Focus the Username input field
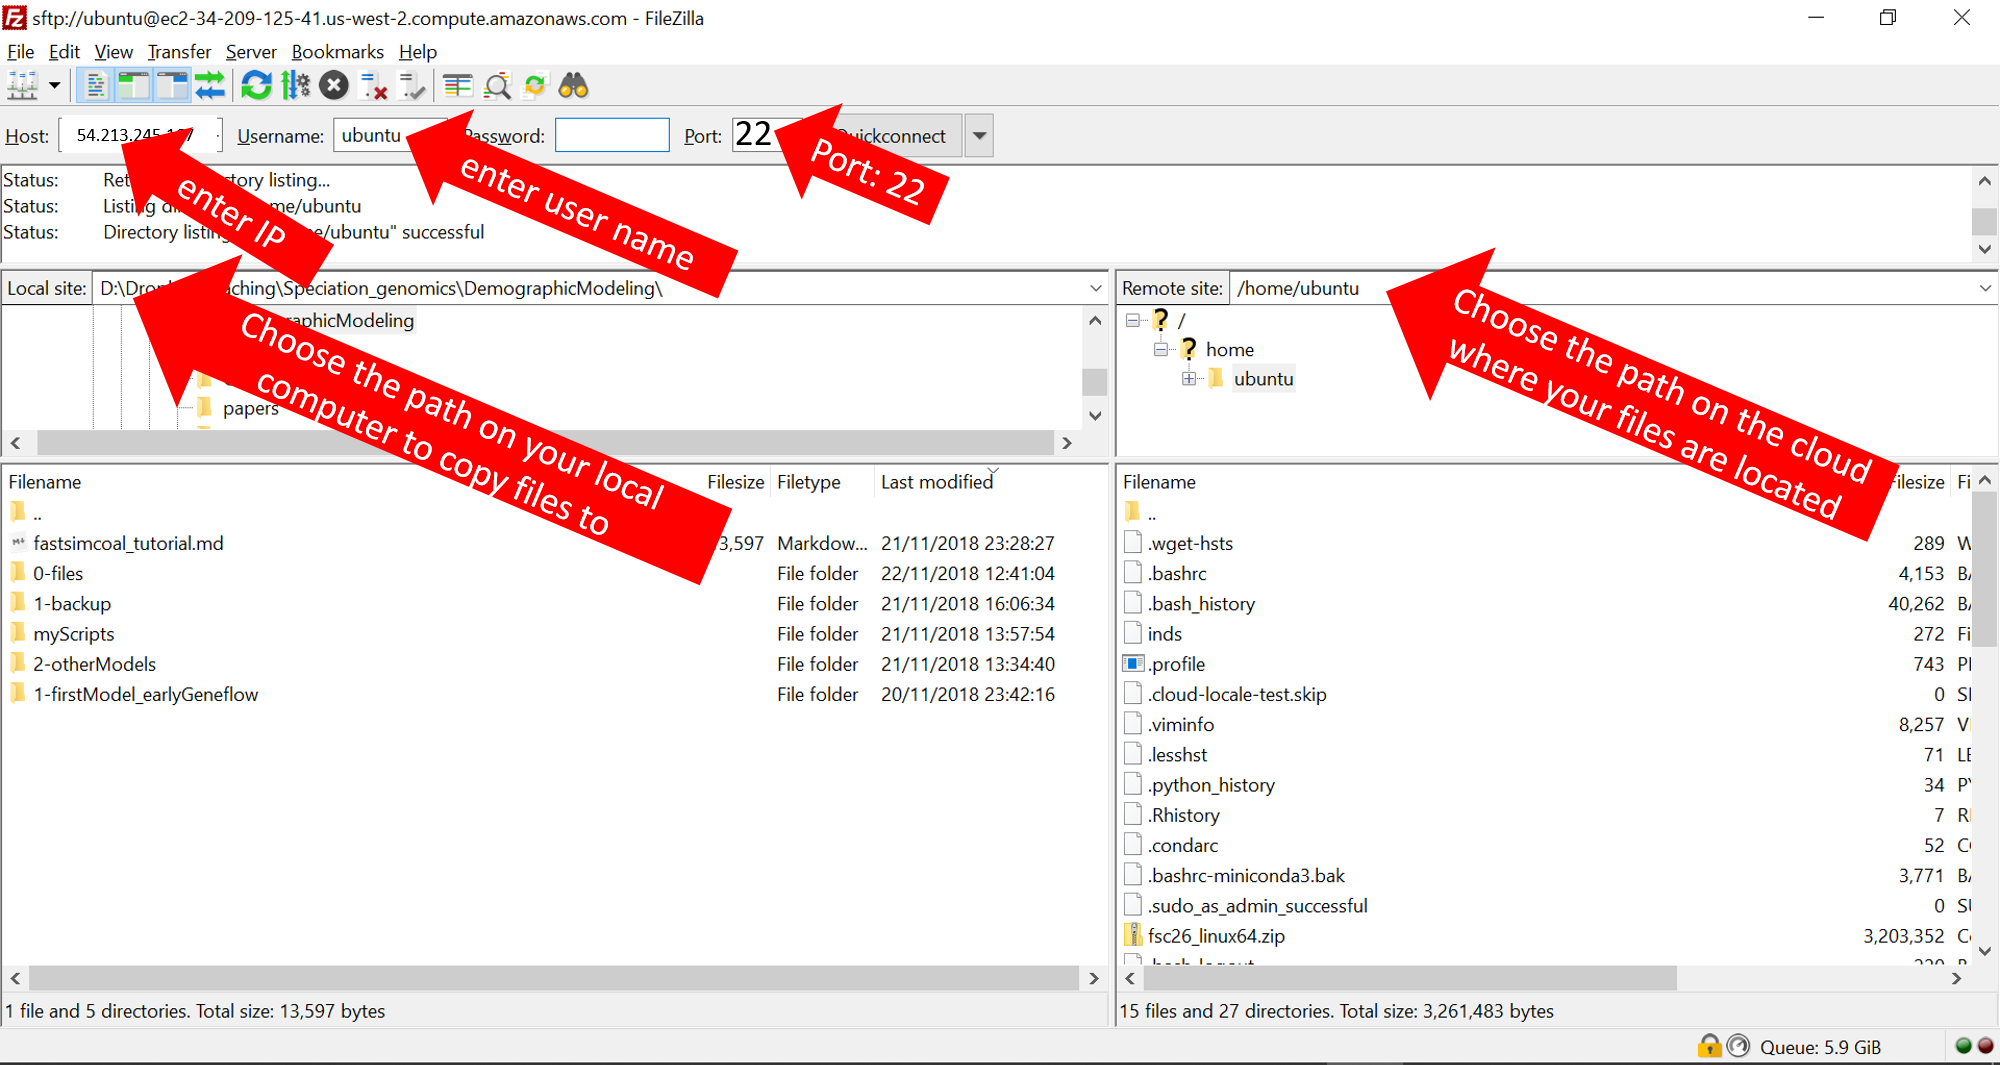Image resolution: width=2000 pixels, height=1065 pixels. point(391,135)
